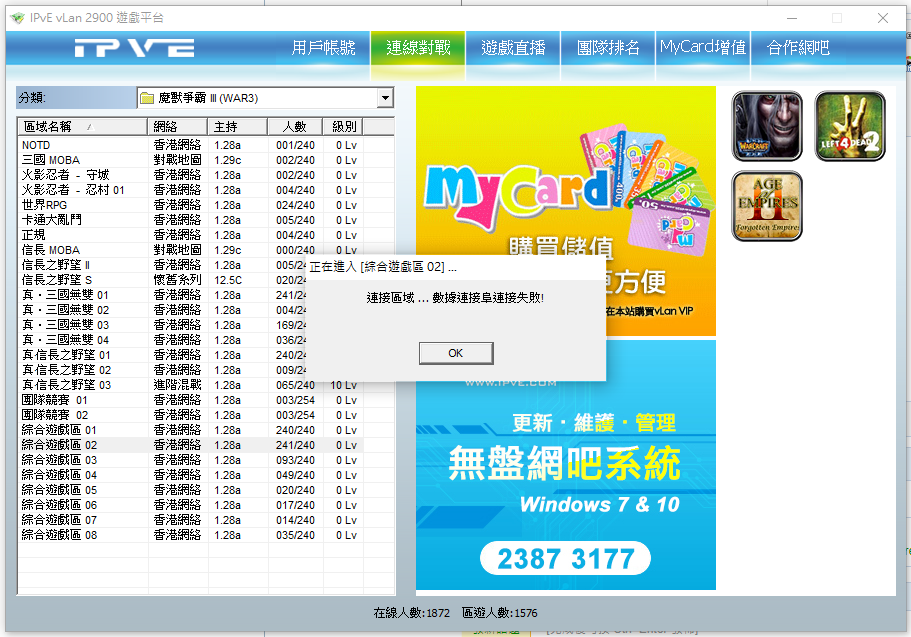Select the Age of Empires II icon
Viewport: 911px width, 637px height.
(767, 206)
